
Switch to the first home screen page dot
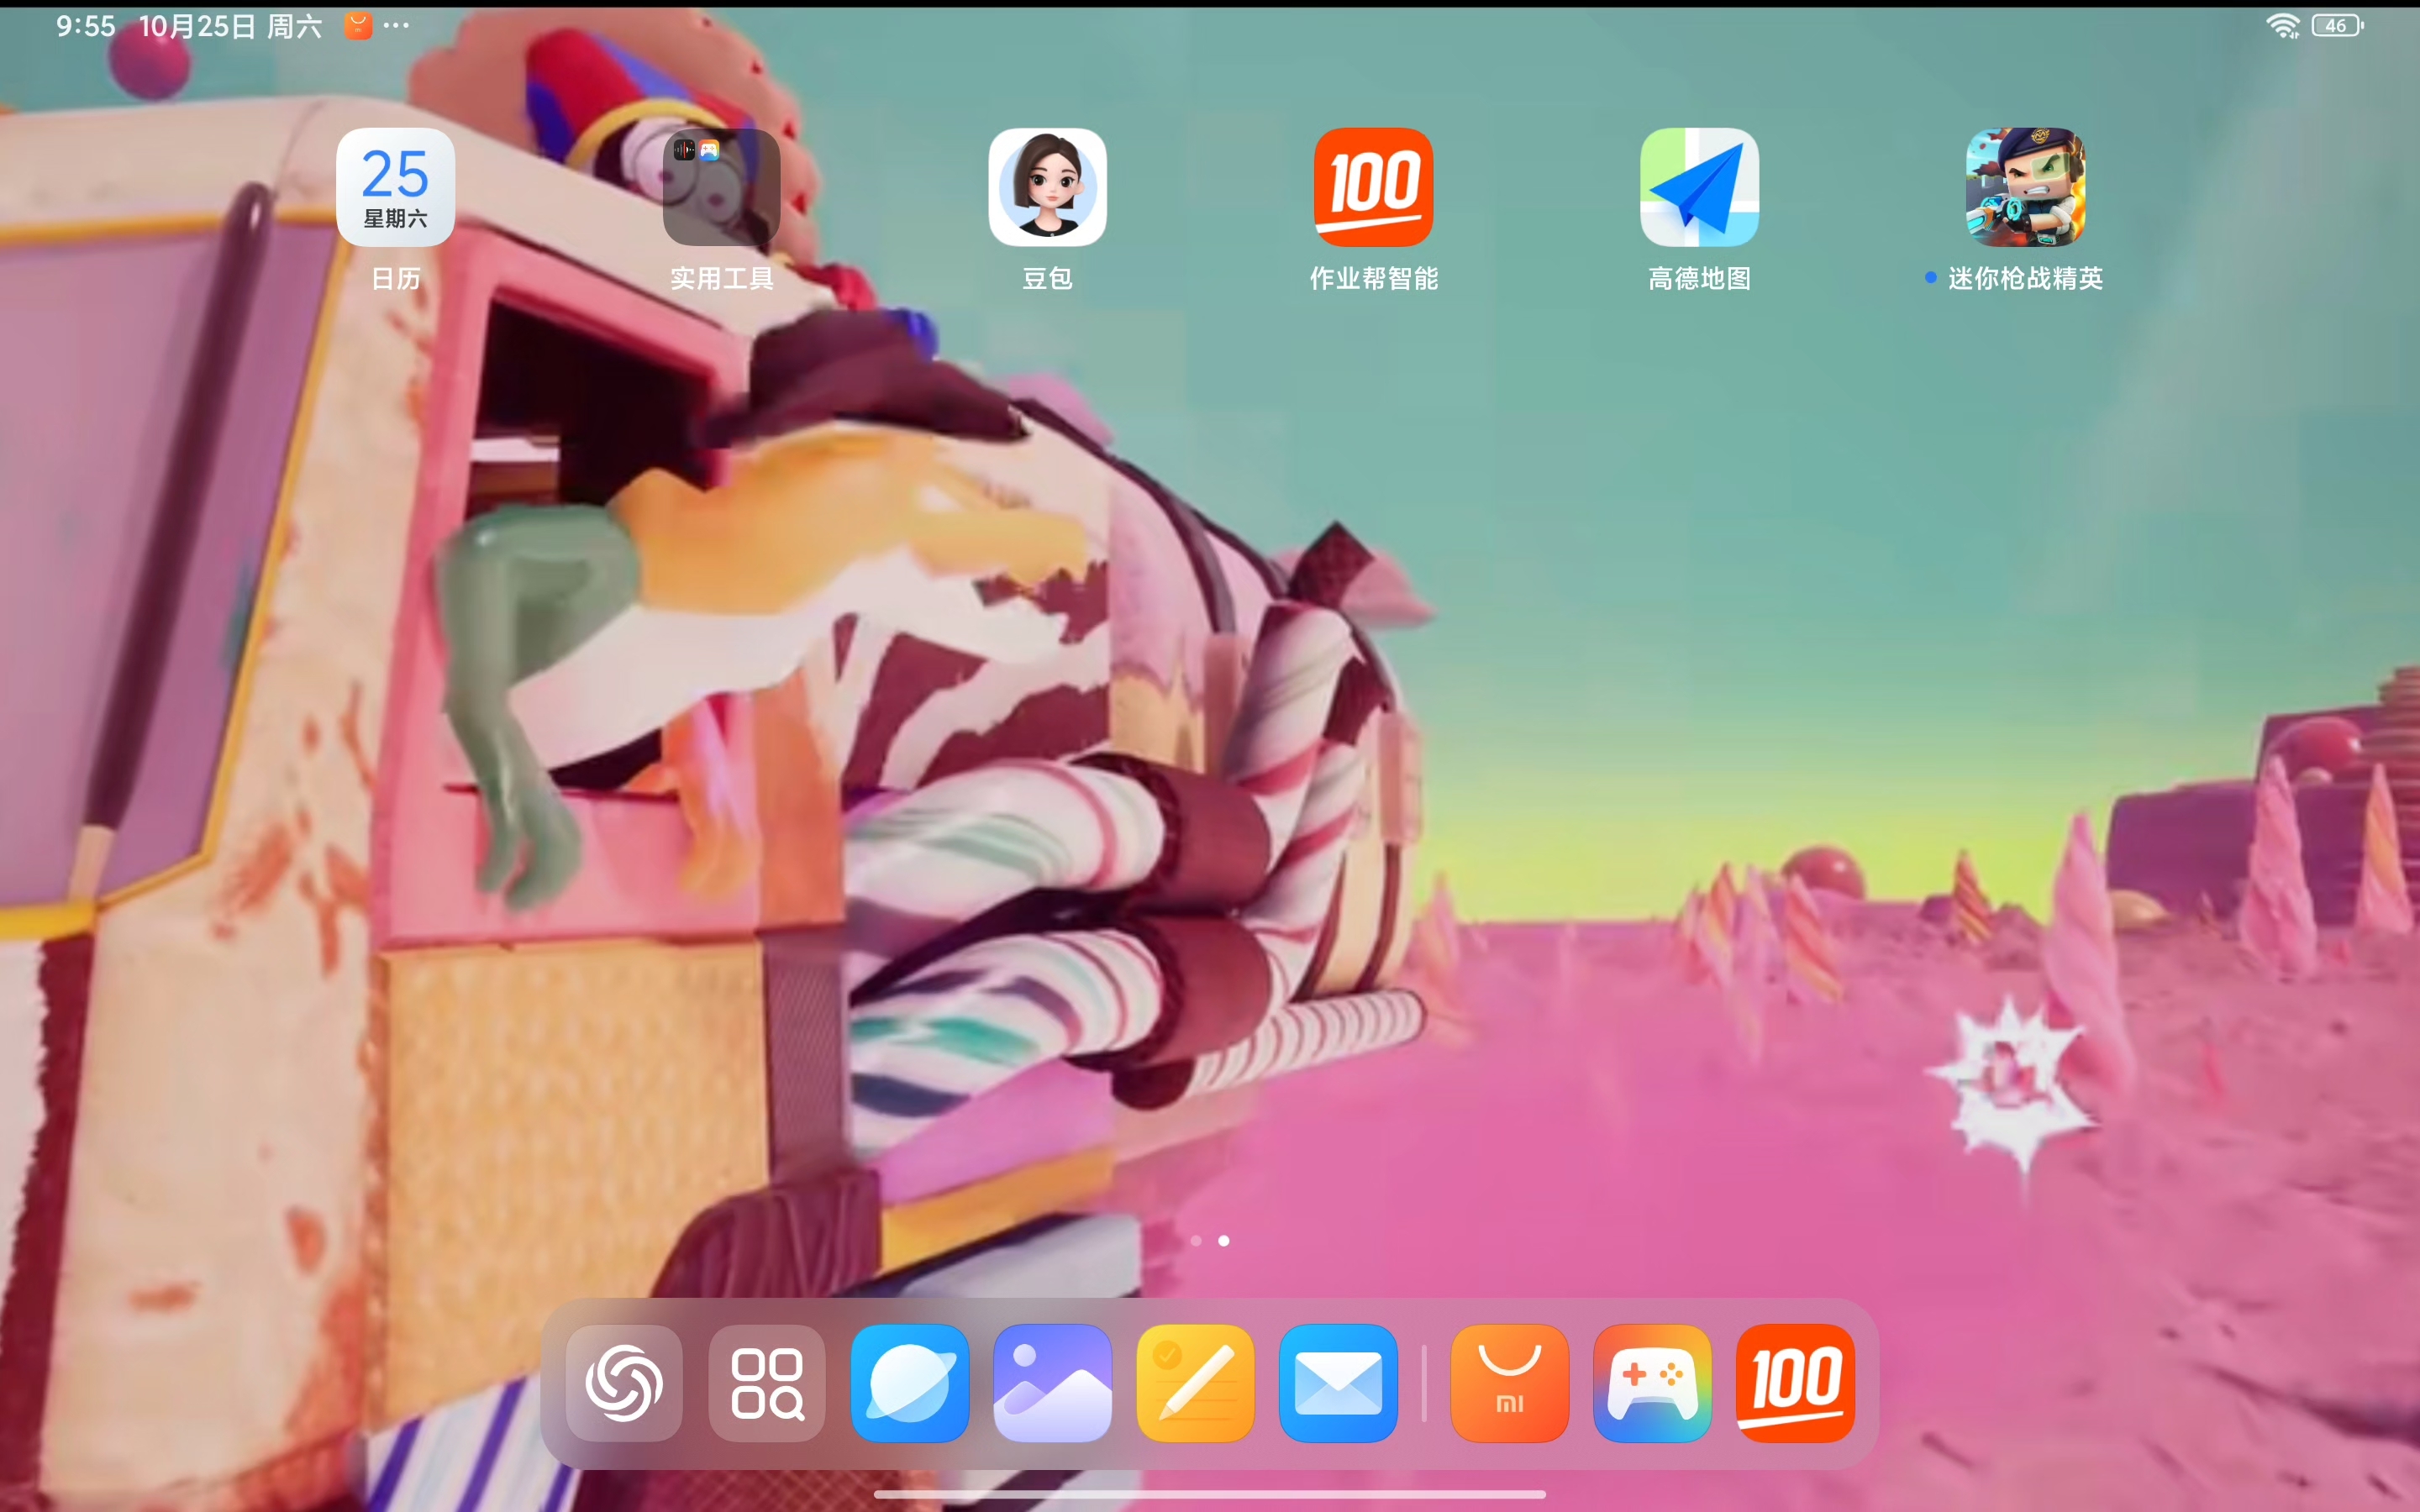[1196, 1241]
